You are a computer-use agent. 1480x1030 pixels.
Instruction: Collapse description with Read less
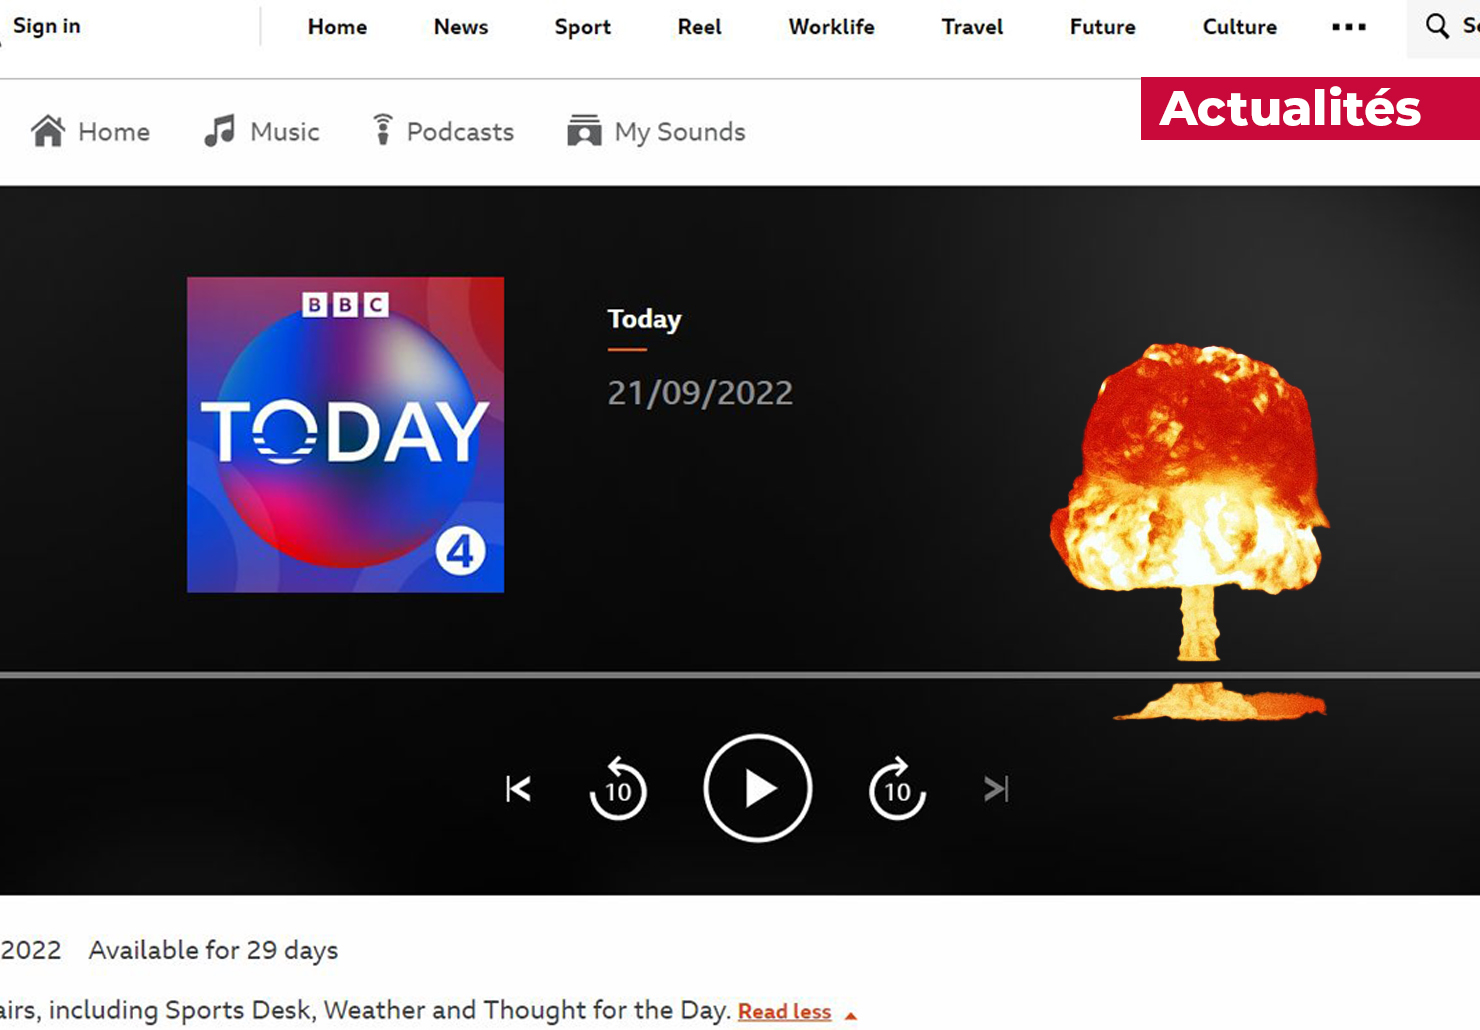coord(785,1012)
